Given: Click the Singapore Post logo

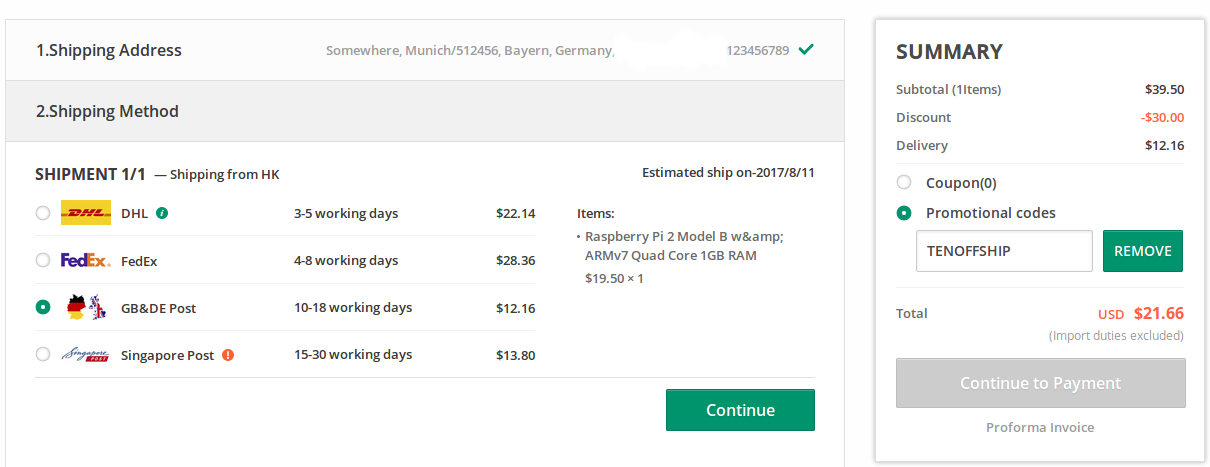Looking at the screenshot, I should [x=86, y=355].
